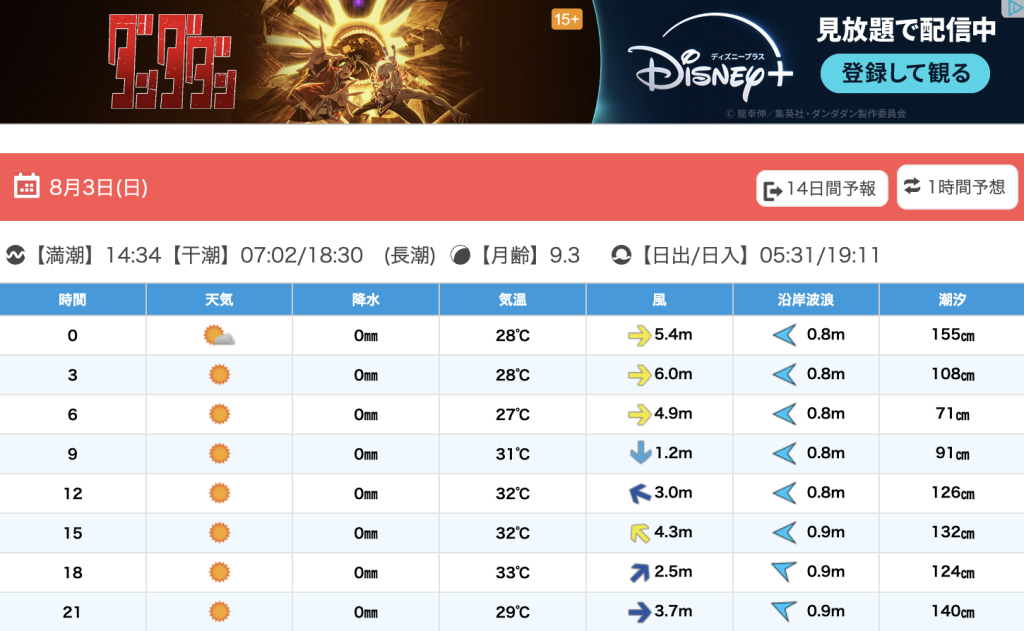Select the 沿岸波浪 column header

[805, 299]
